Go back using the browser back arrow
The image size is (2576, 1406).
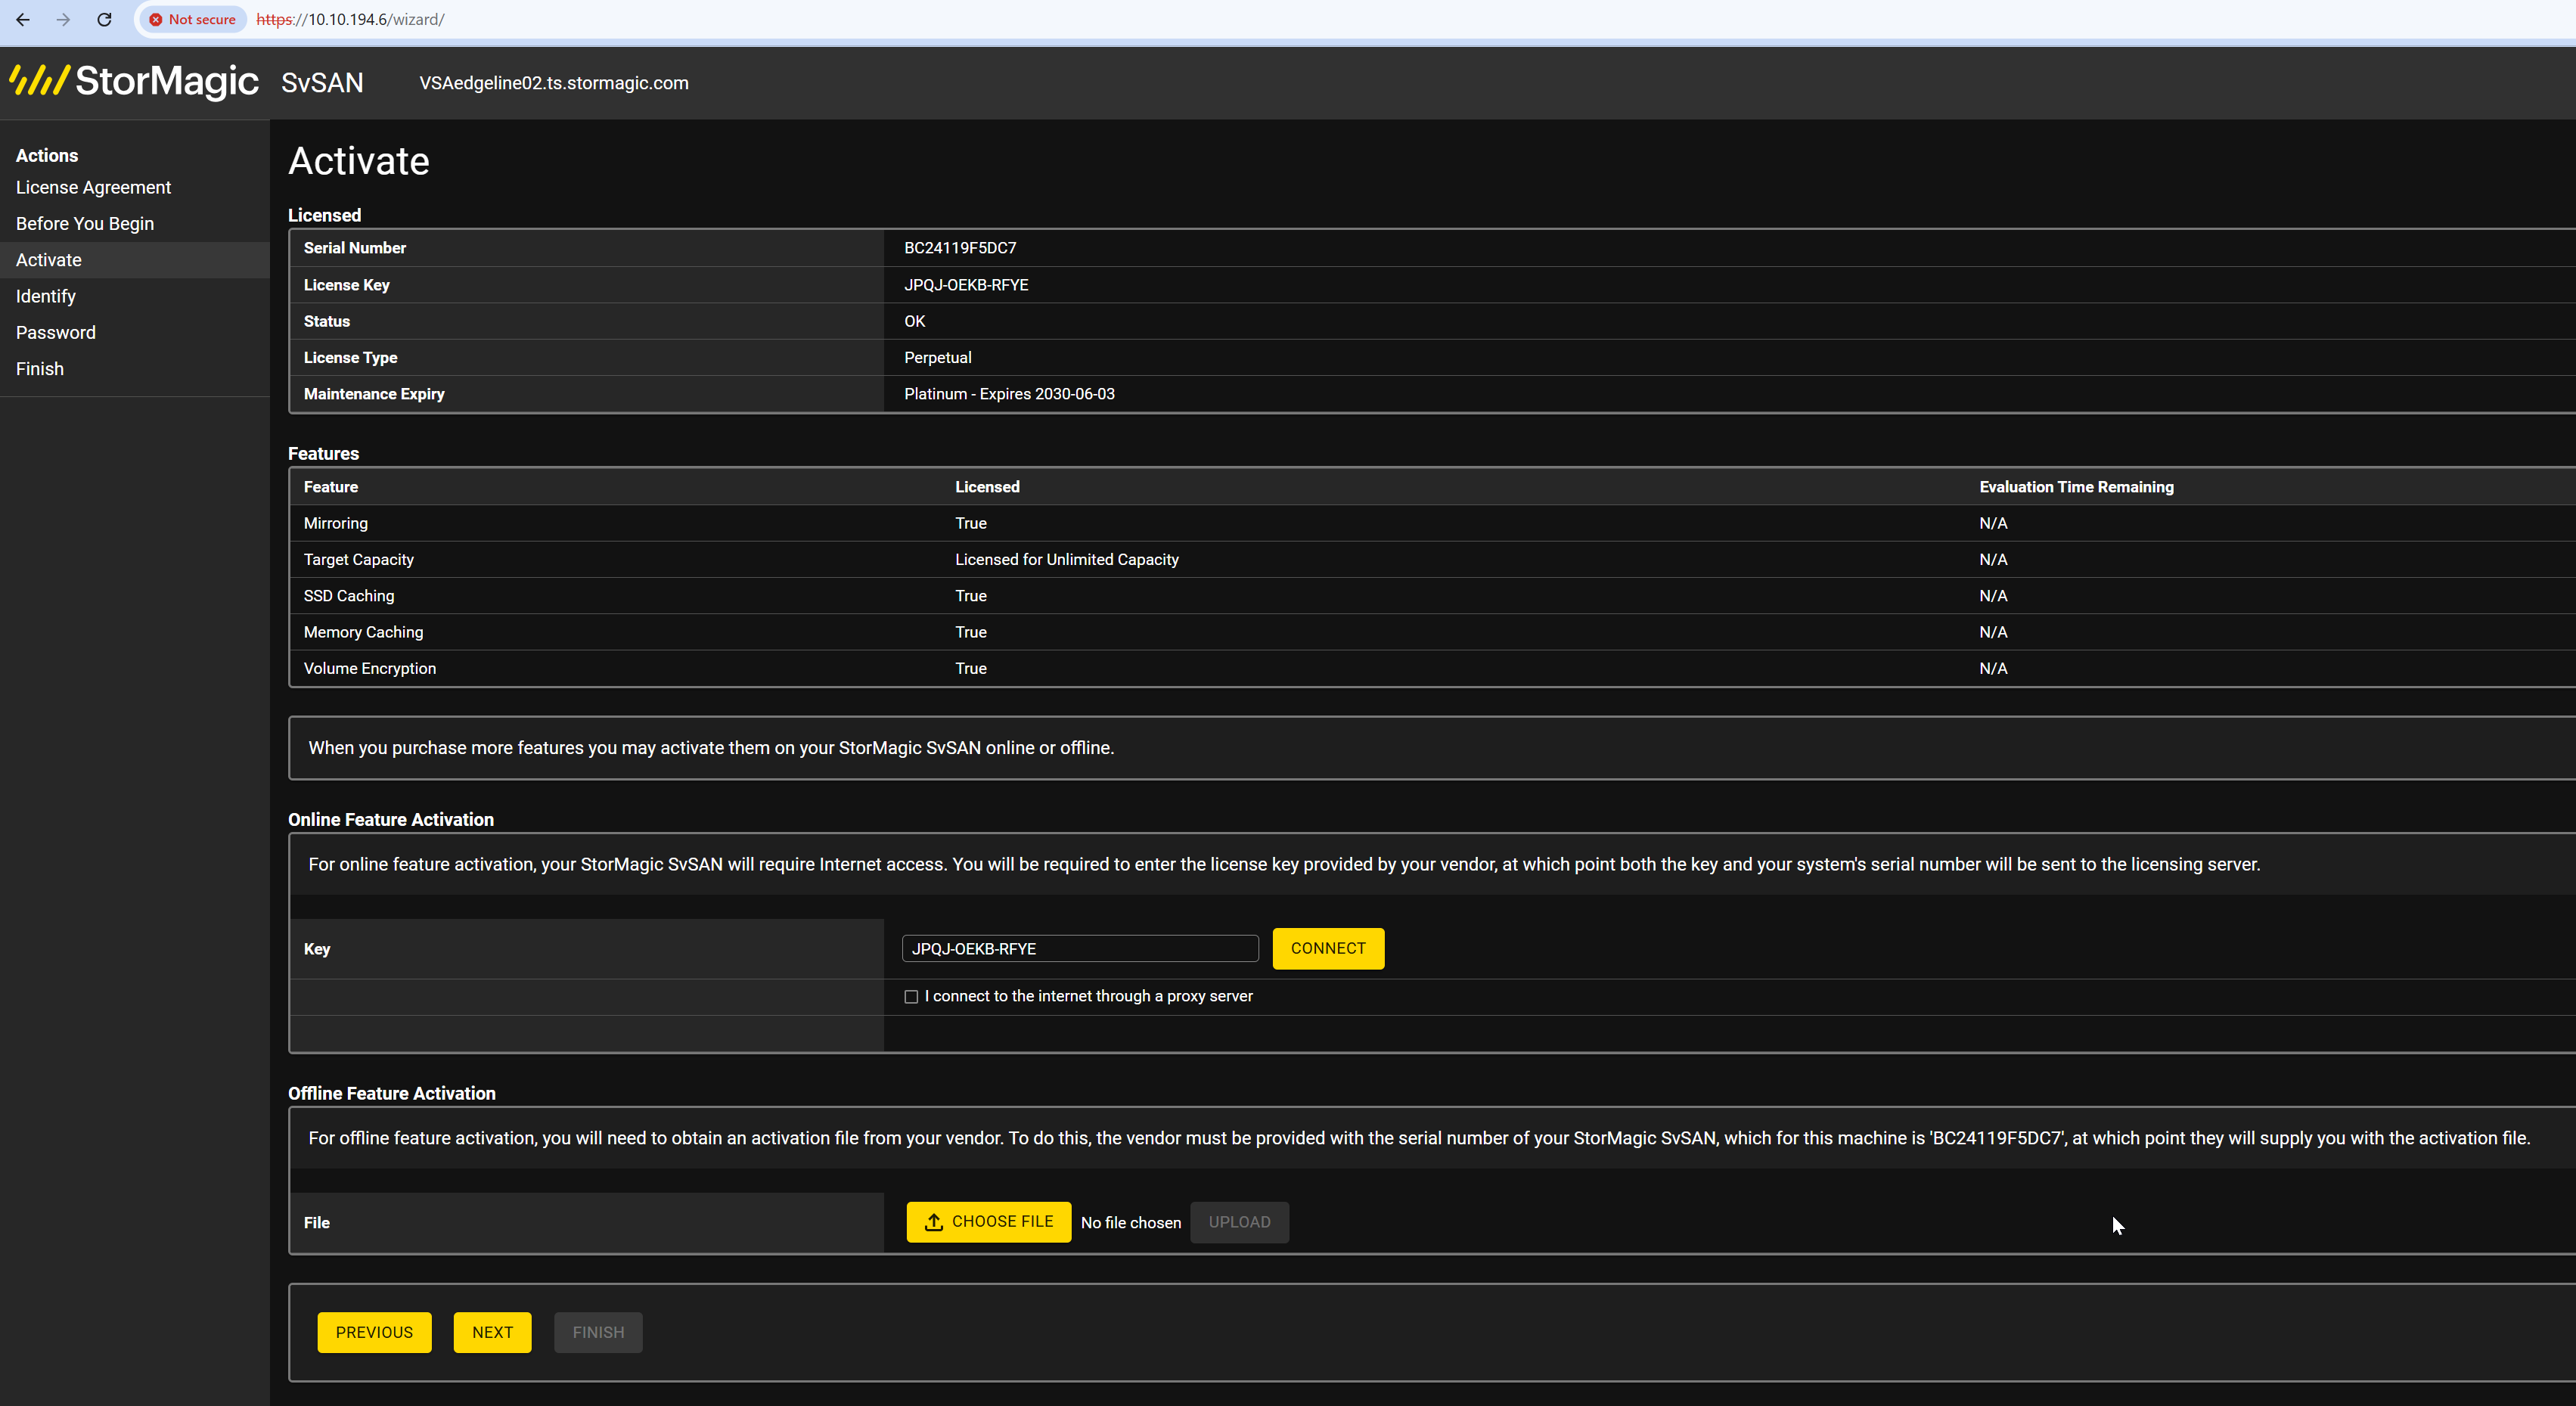click(23, 19)
